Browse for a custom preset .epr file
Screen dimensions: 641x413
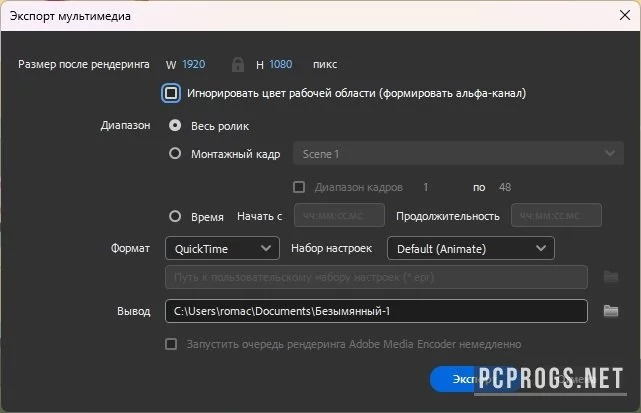(x=611, y=277)
